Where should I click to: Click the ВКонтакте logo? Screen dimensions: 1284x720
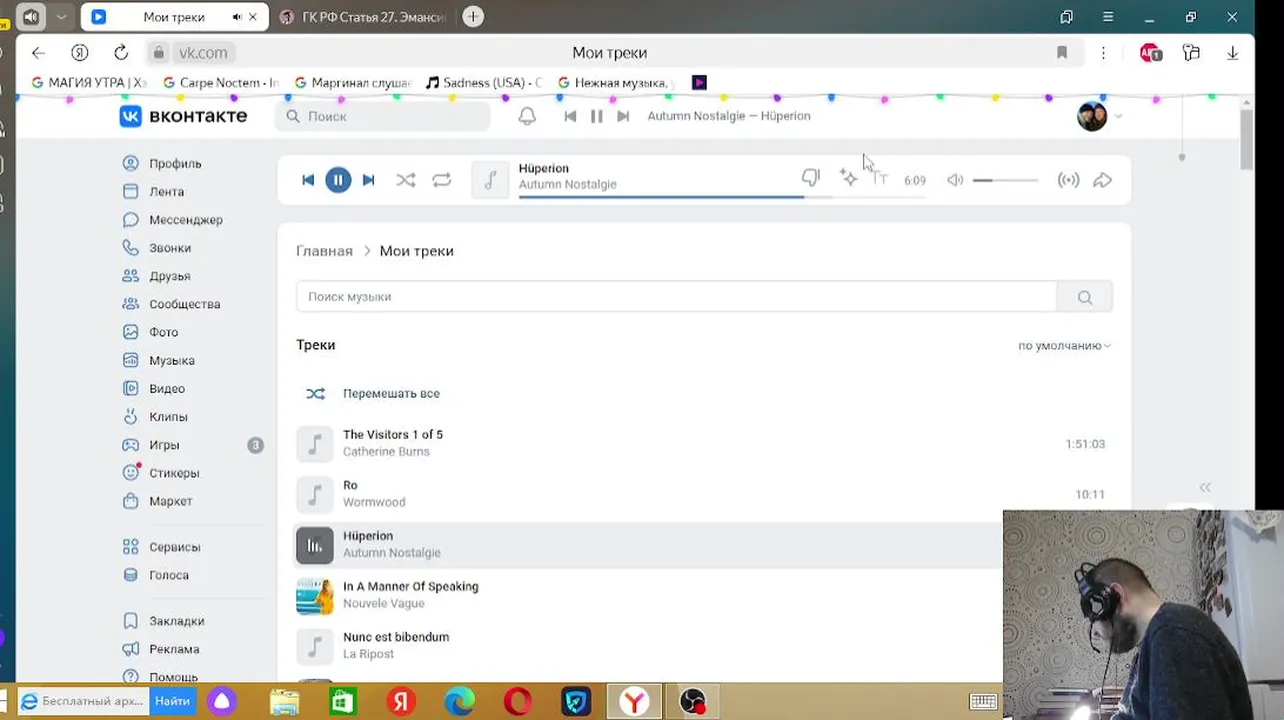(x=183, y=116)
